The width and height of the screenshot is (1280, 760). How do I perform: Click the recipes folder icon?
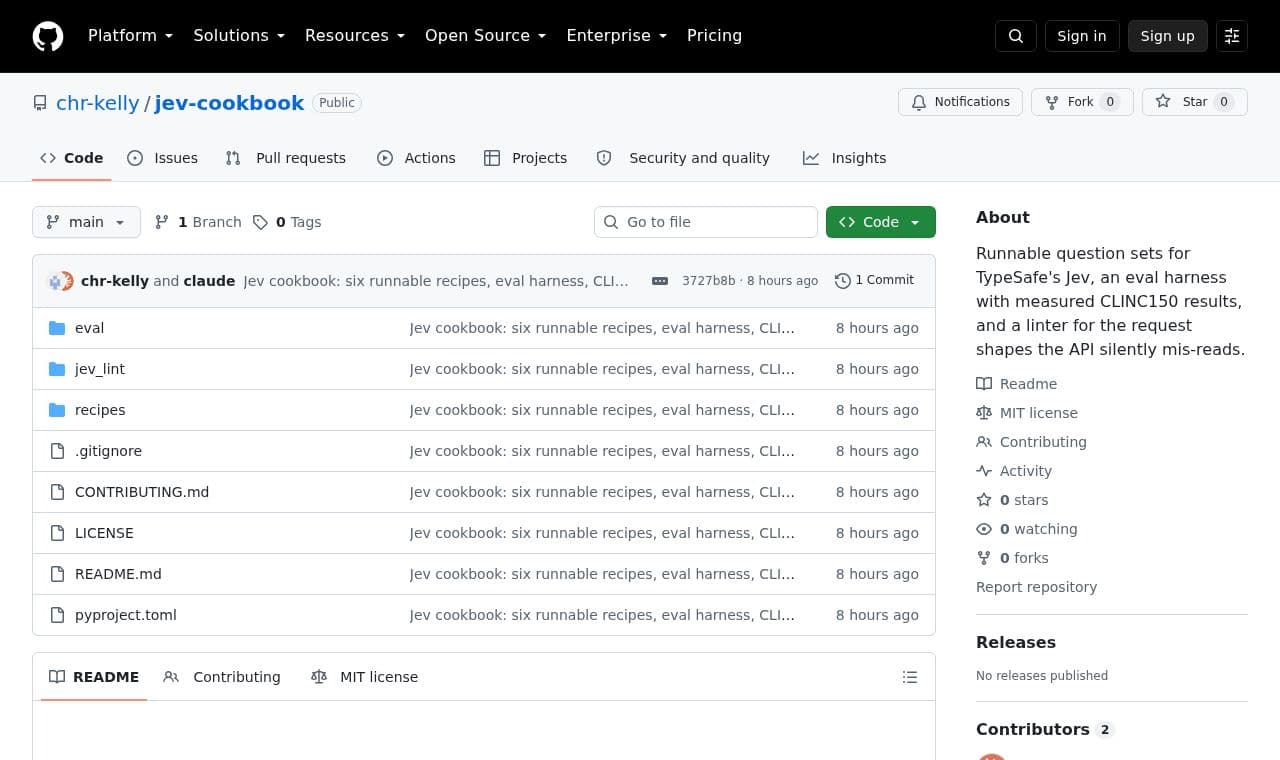tap(57, 410)
